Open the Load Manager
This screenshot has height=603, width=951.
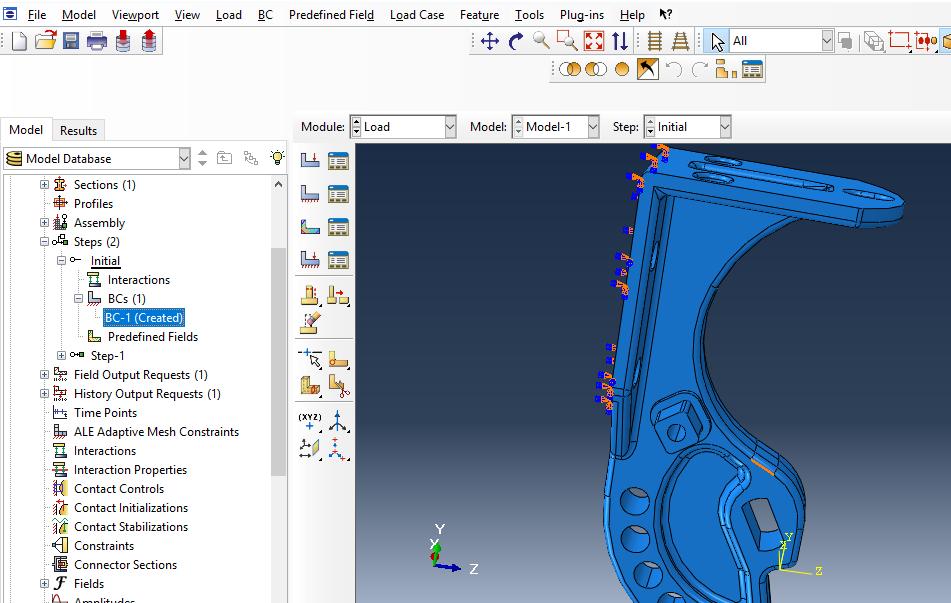pos(338,161)
